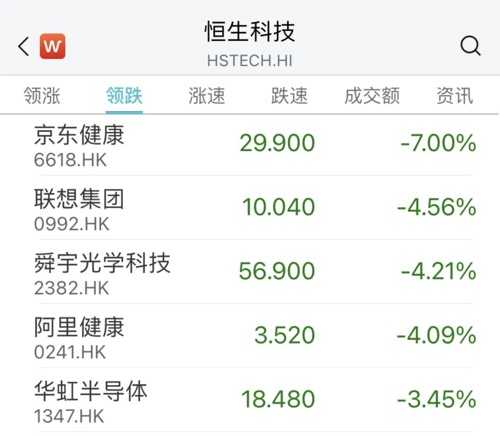Tap the 29.900 price for 京东健康
500x436 pixels.
tap(277, 143)
